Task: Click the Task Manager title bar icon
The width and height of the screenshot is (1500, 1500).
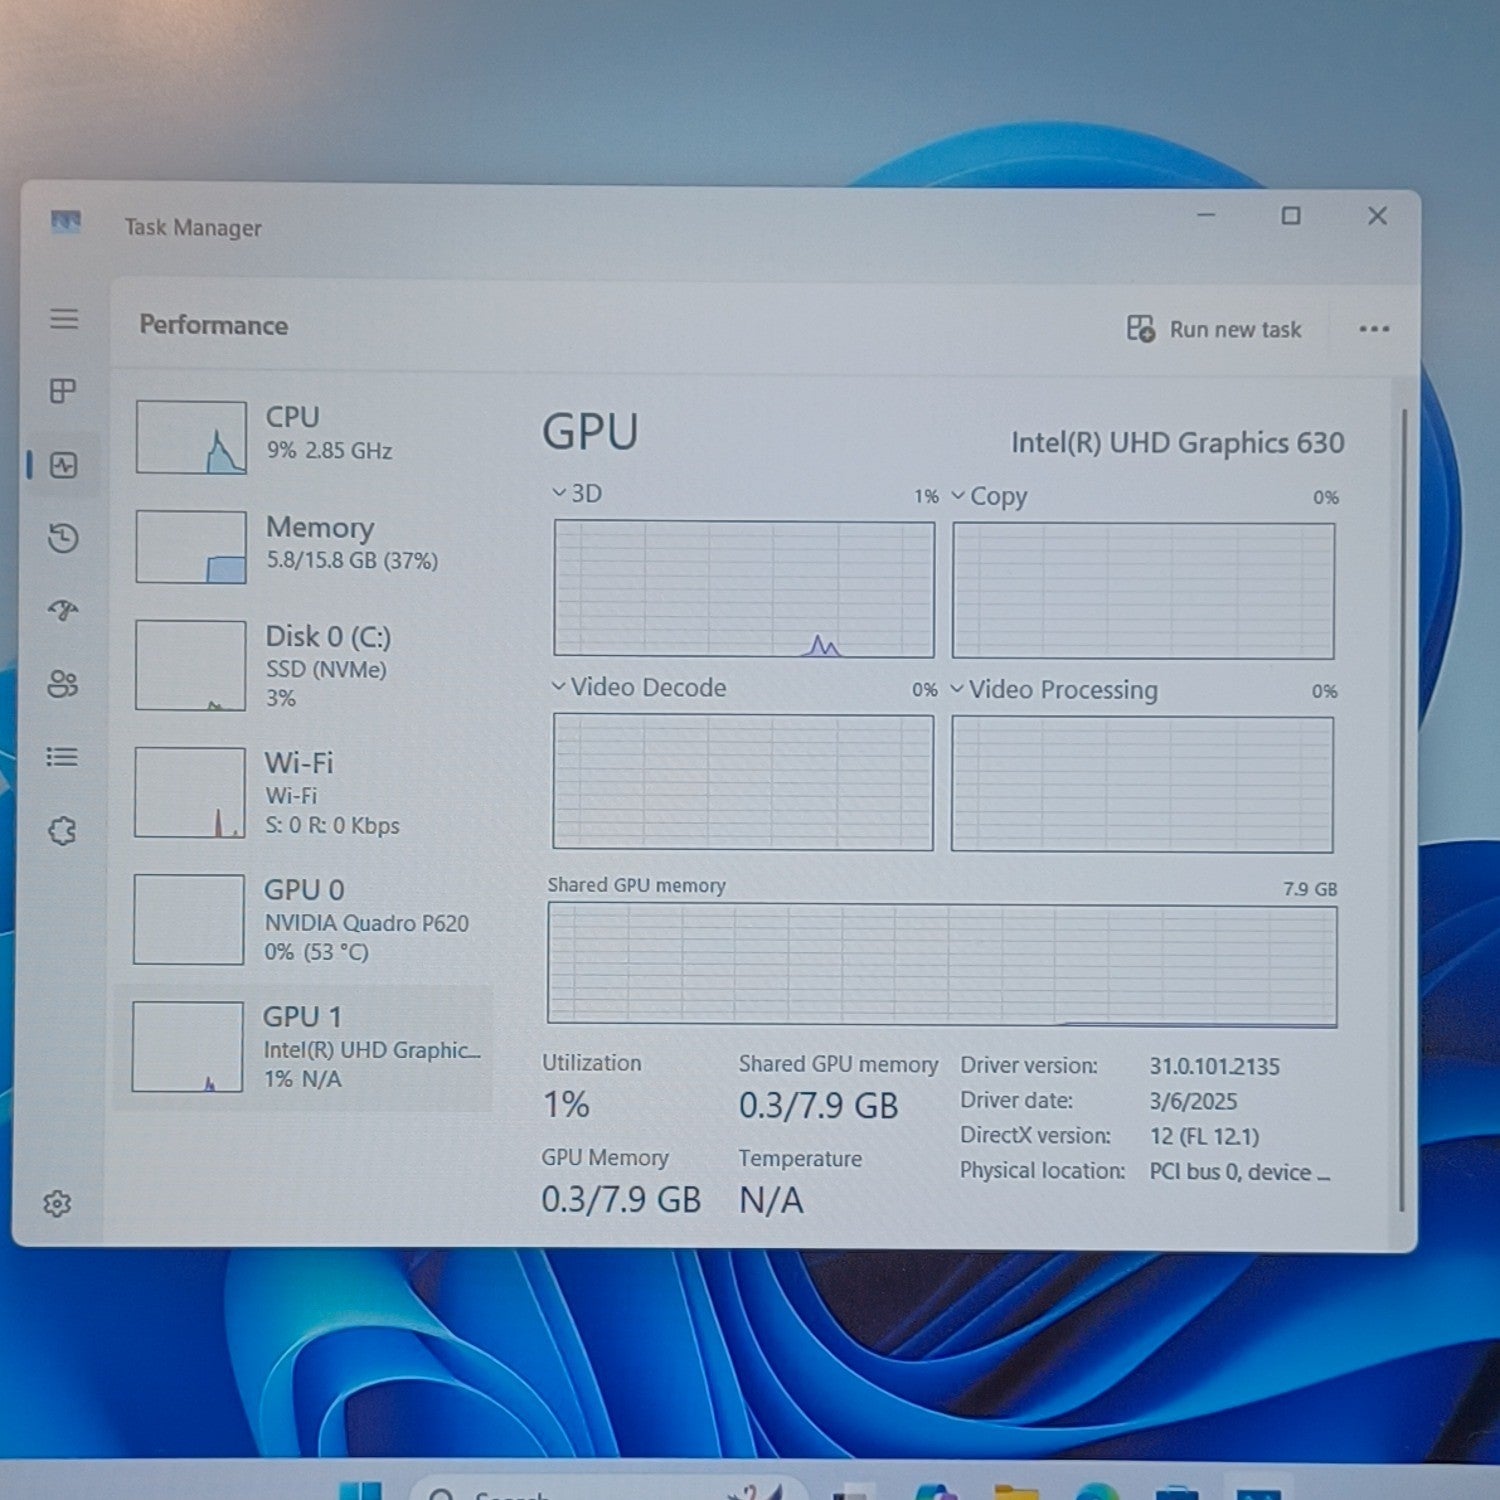Action: [66, 221]
